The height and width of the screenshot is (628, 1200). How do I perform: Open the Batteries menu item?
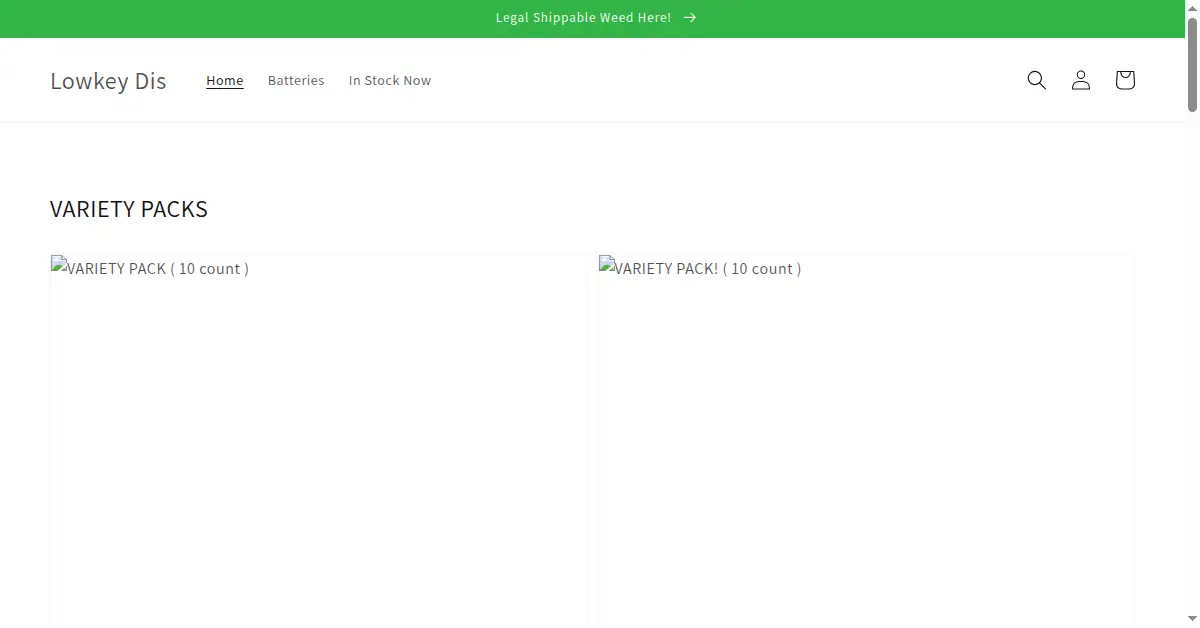296,80
